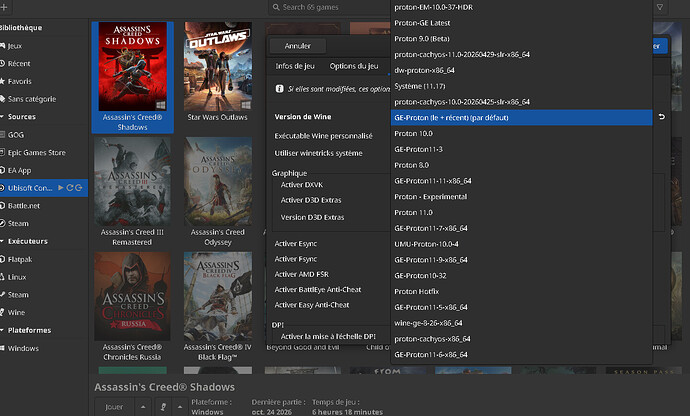The image size is (690, 416).
Task: Choose Proton 11.0 option
Action: pos(521,213)
